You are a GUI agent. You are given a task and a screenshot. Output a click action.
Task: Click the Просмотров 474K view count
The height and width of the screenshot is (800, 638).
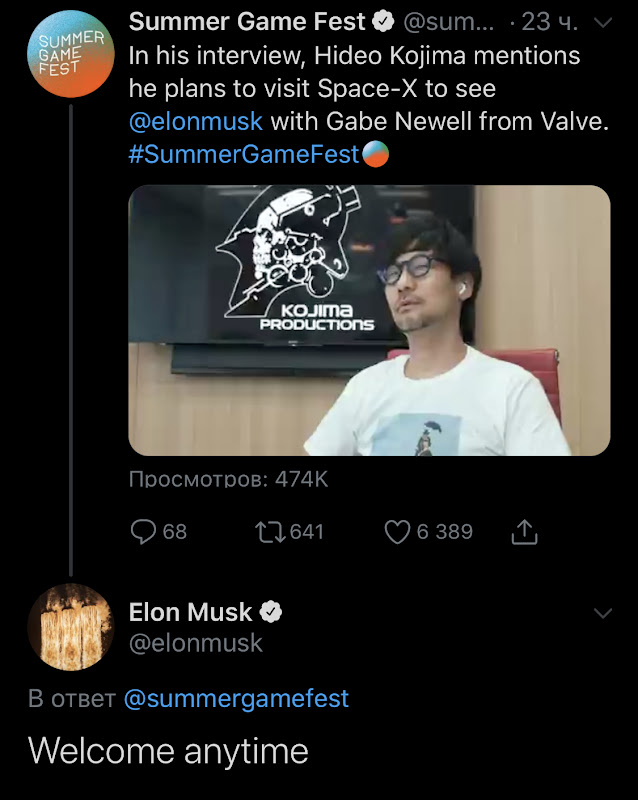pos(228,480)
